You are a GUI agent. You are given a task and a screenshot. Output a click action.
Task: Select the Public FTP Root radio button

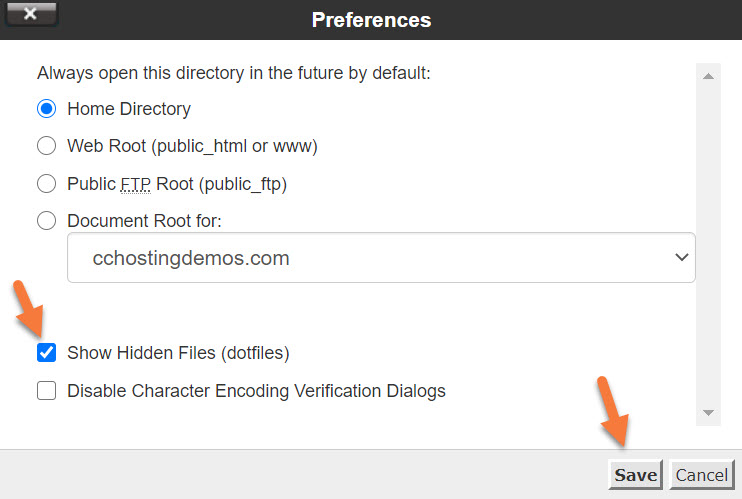coord(46,184)
